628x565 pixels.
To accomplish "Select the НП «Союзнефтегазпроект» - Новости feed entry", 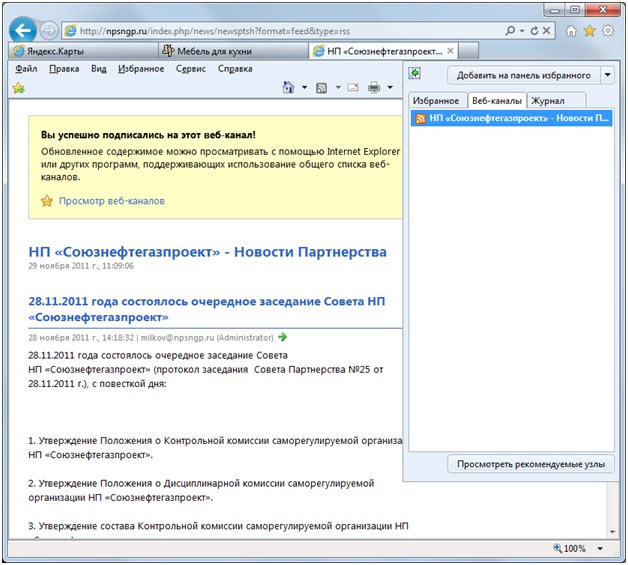I will coord(511,118).
